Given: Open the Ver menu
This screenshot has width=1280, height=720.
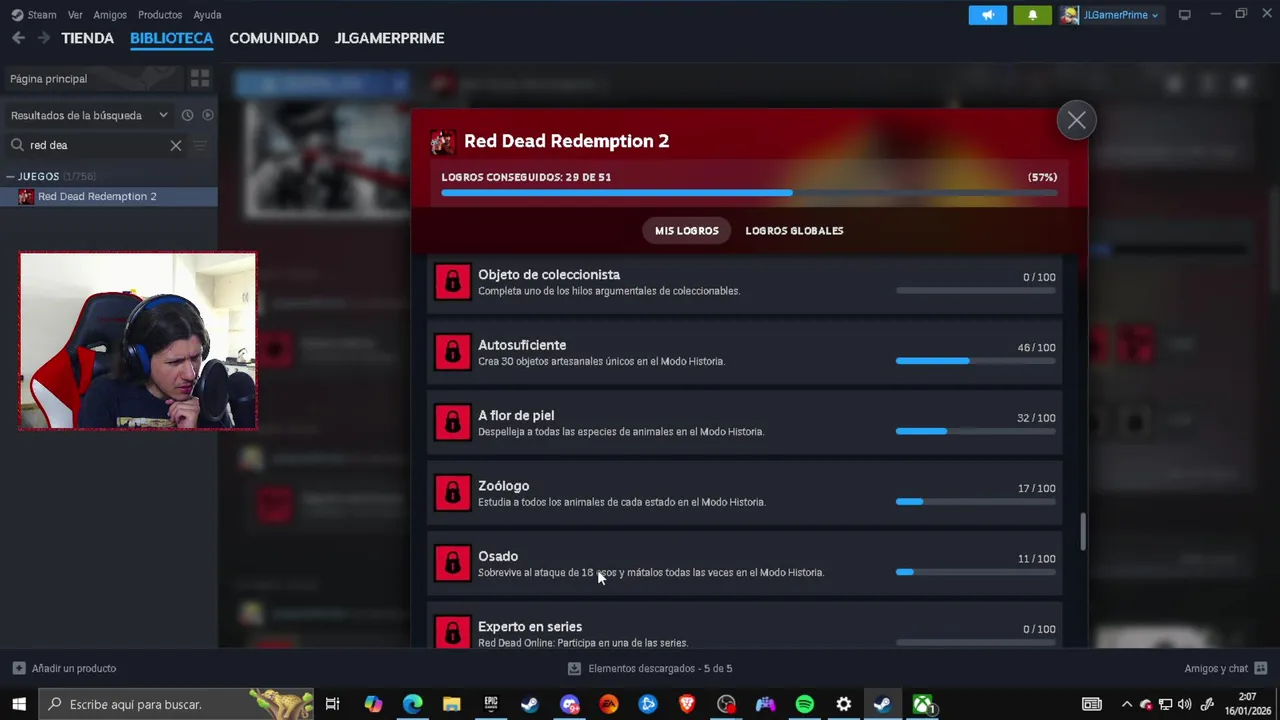Looking at the screenshot, I should pyautogui.click(x=75, y=15).
